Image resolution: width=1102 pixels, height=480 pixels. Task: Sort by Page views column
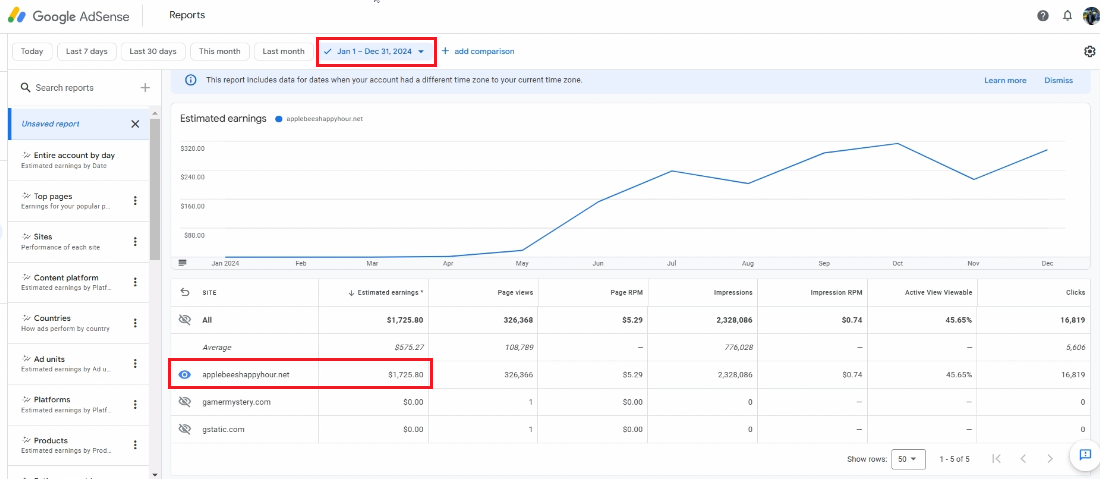(516, 292)
